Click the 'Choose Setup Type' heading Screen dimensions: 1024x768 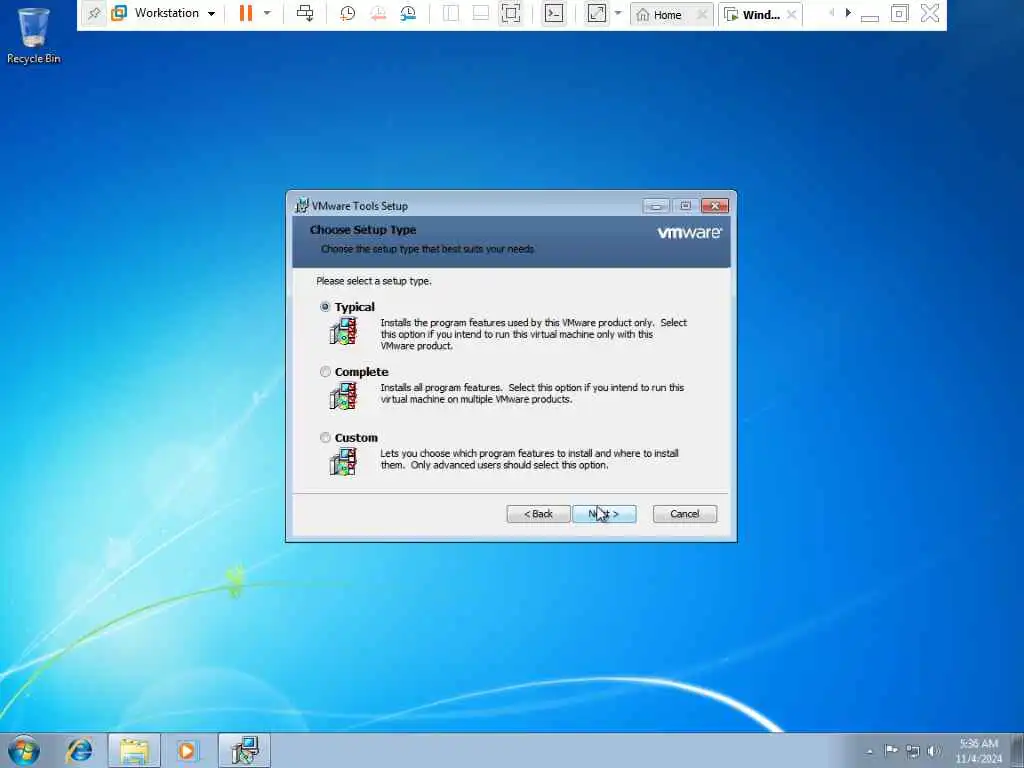[x=363, y=230]
